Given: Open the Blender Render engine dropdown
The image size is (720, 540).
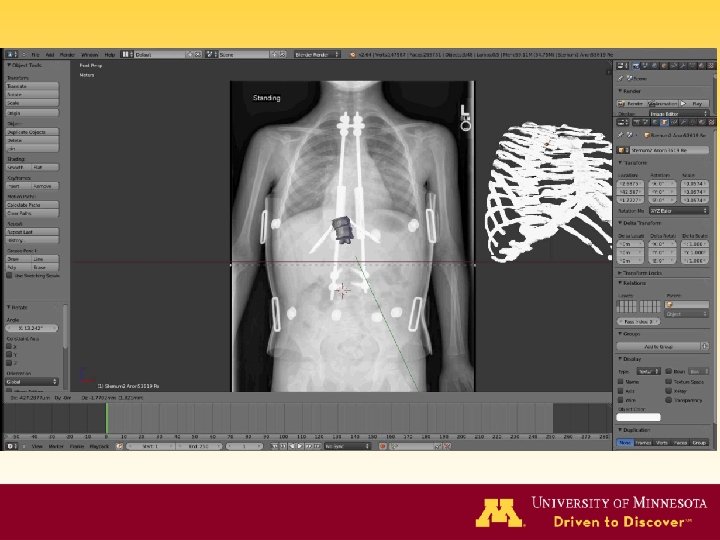Looking at the screenshot, I should click(x=317, y=54).
